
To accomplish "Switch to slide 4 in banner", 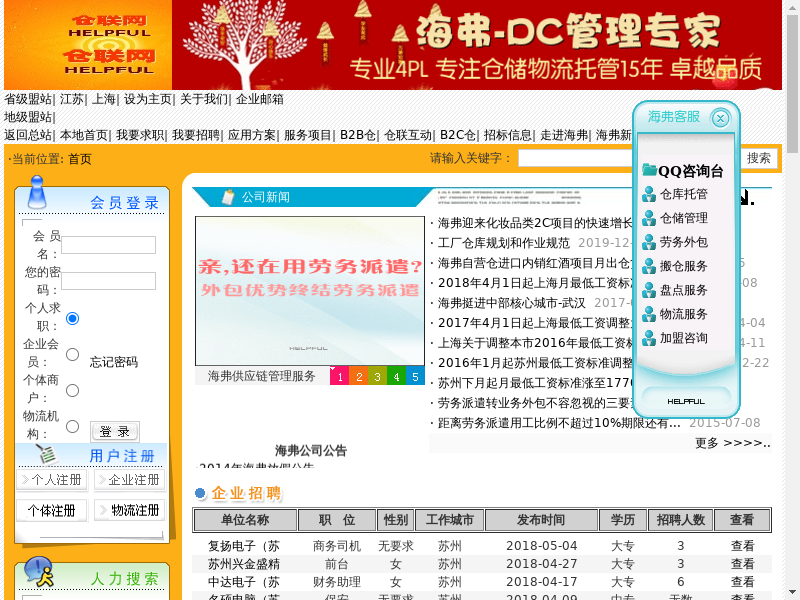I will 396,377.
